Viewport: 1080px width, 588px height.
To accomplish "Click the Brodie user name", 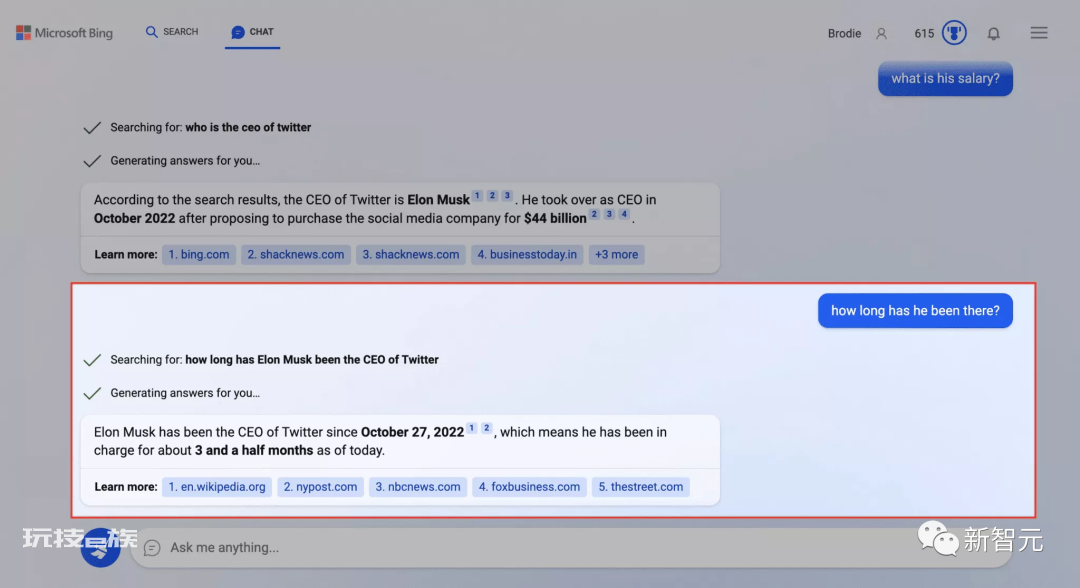I will [x=844, y=33].
